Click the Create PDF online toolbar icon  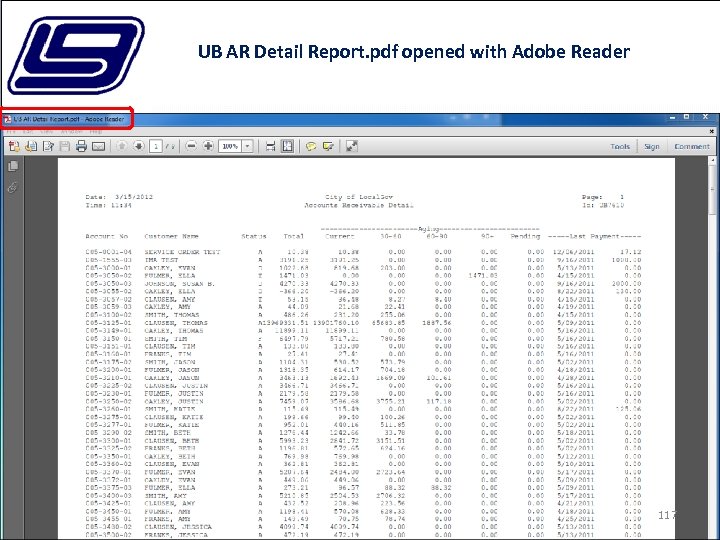click(14, 146)
